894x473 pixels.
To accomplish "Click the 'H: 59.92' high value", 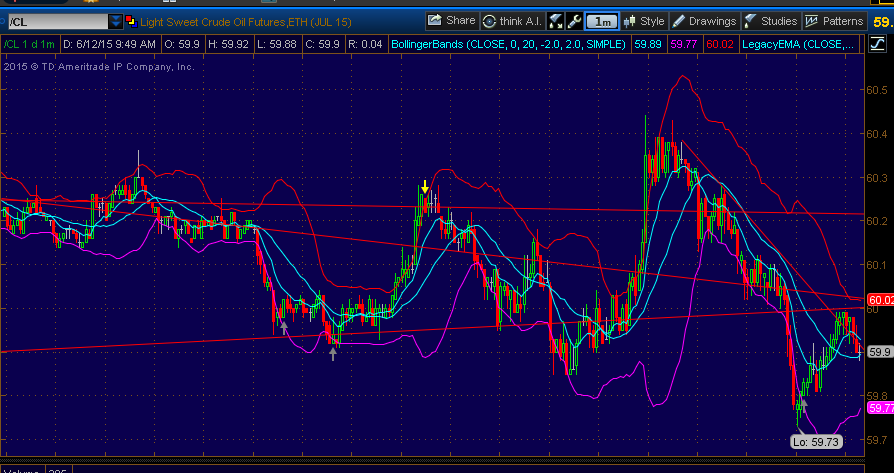I will click(x=228, y=44).
